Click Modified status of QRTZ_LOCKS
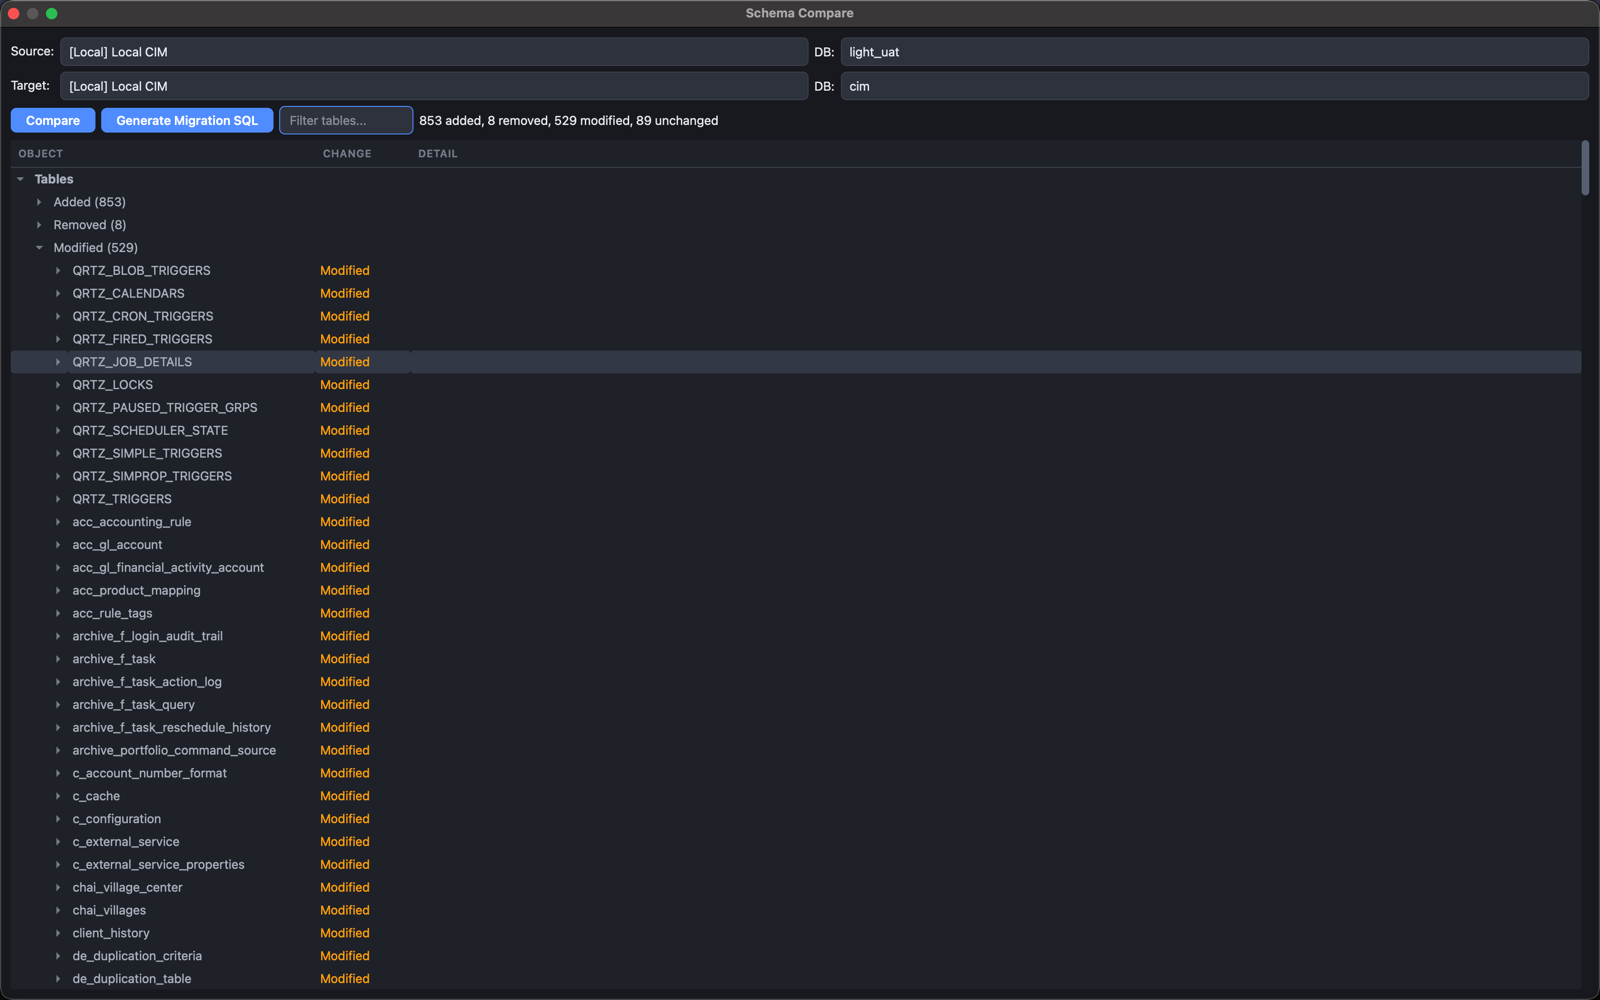This screenshot has width=1600, height=1000. (345, 385)
